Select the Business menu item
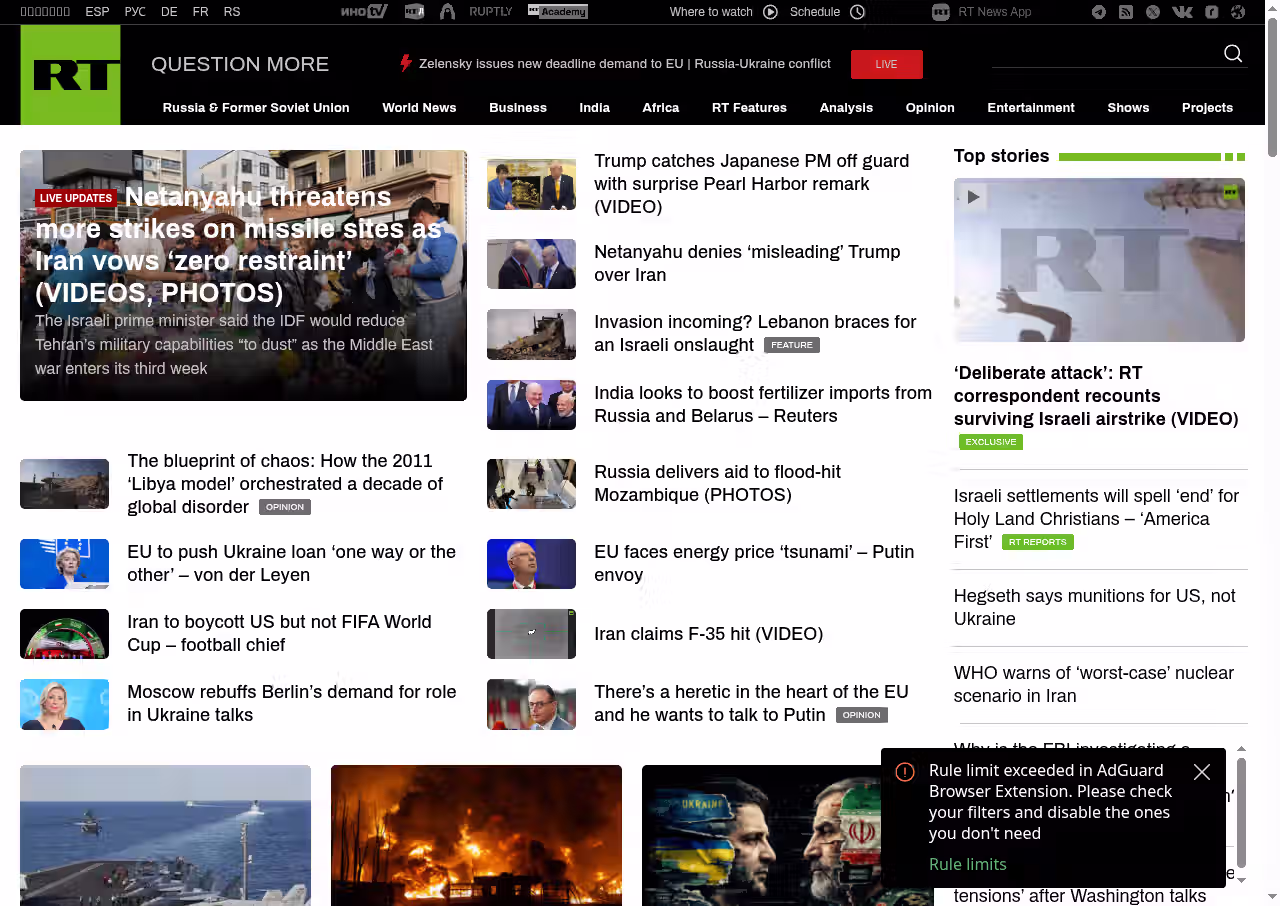 (x=517, y=108)
